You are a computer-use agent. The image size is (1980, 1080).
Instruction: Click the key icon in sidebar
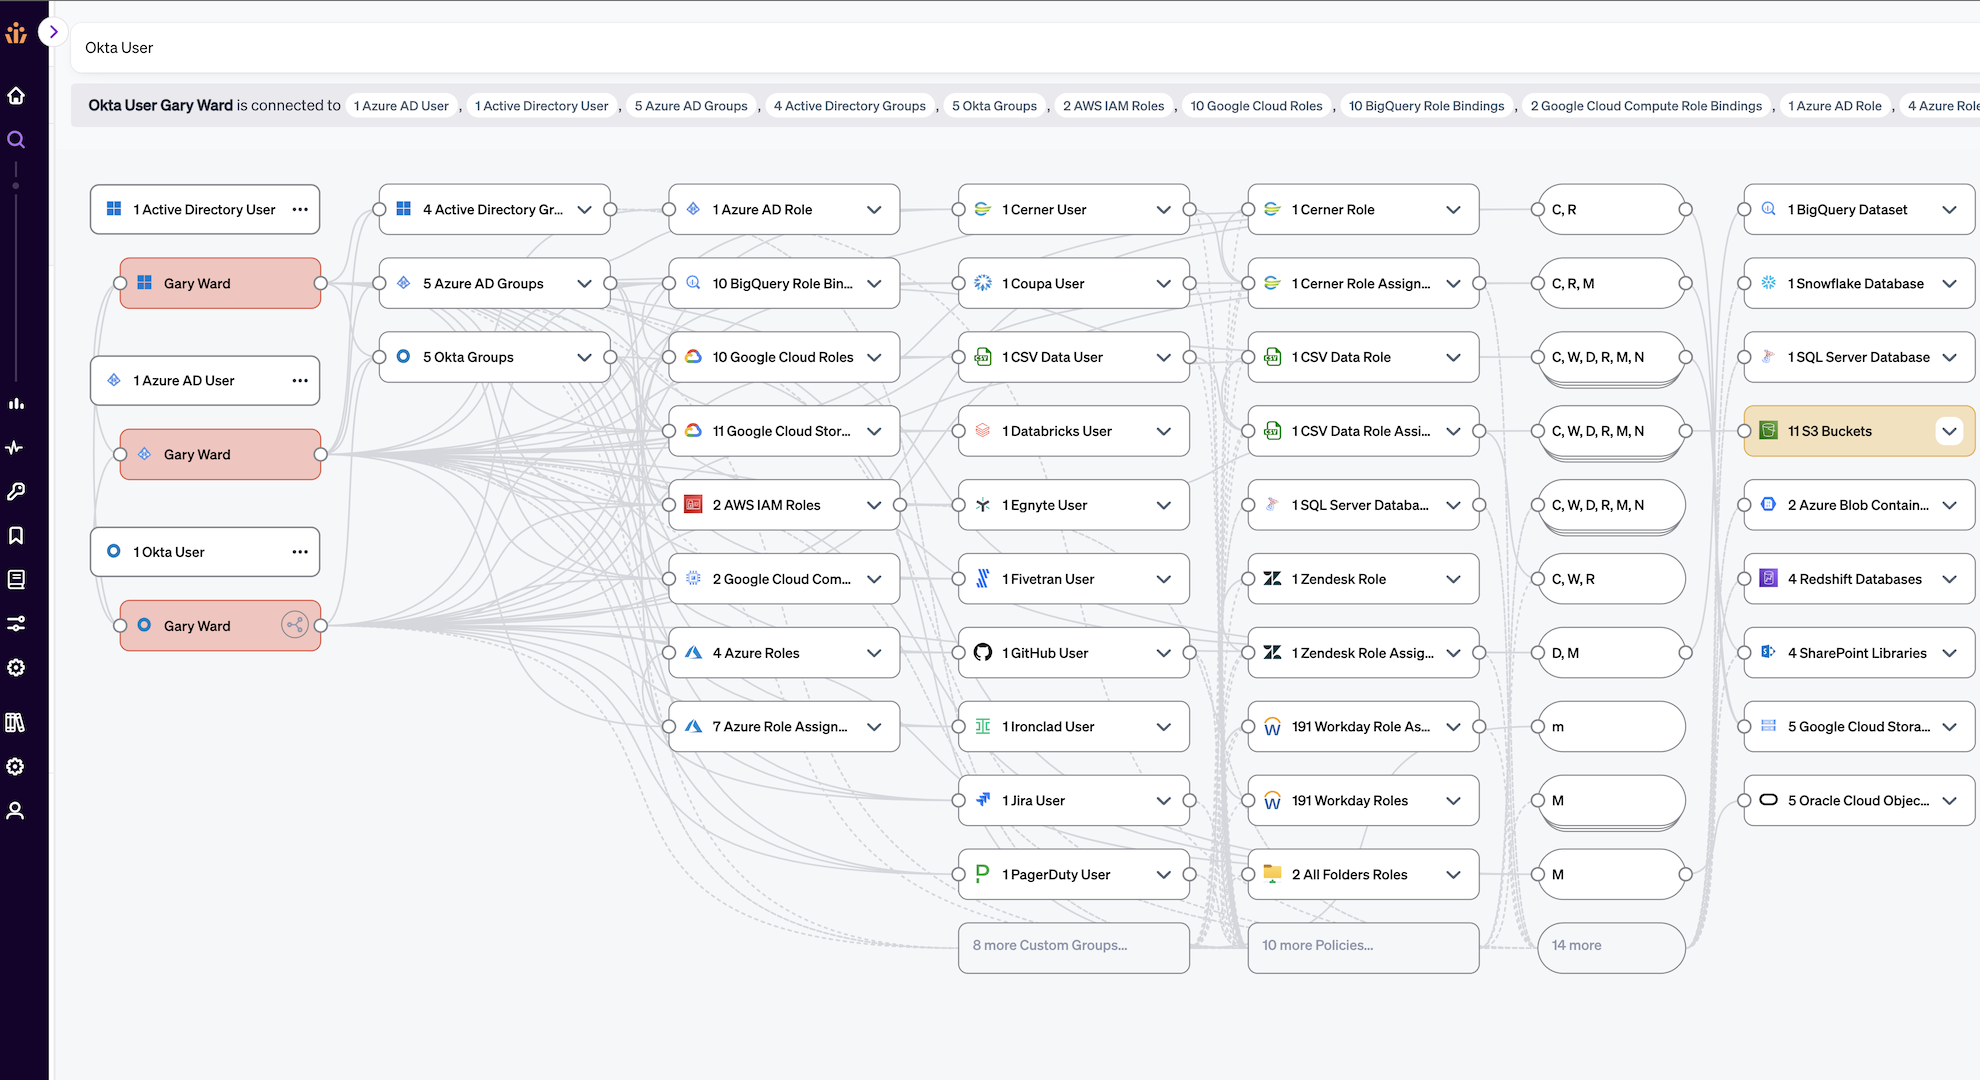(x=16, y=491)
